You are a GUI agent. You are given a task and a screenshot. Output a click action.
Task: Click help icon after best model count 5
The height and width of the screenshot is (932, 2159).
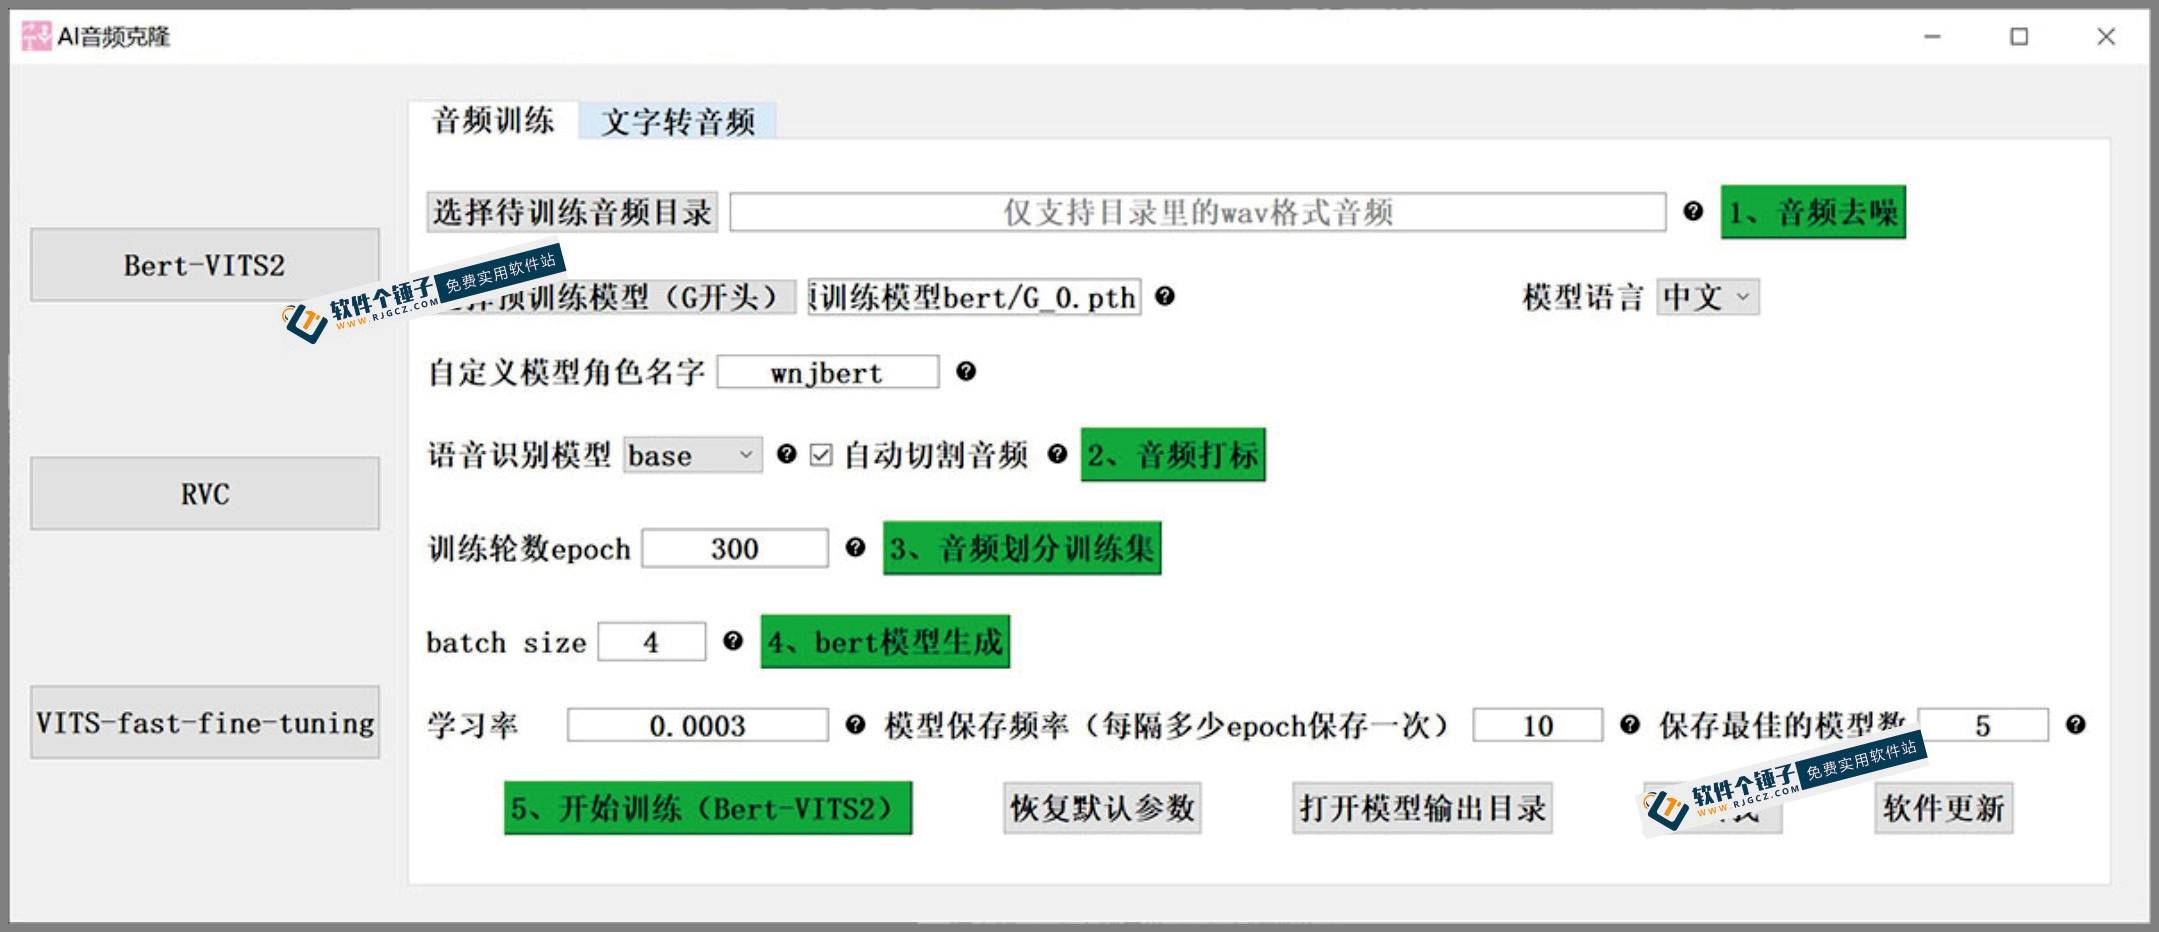pyautogui.click(x=2076, y=724)
